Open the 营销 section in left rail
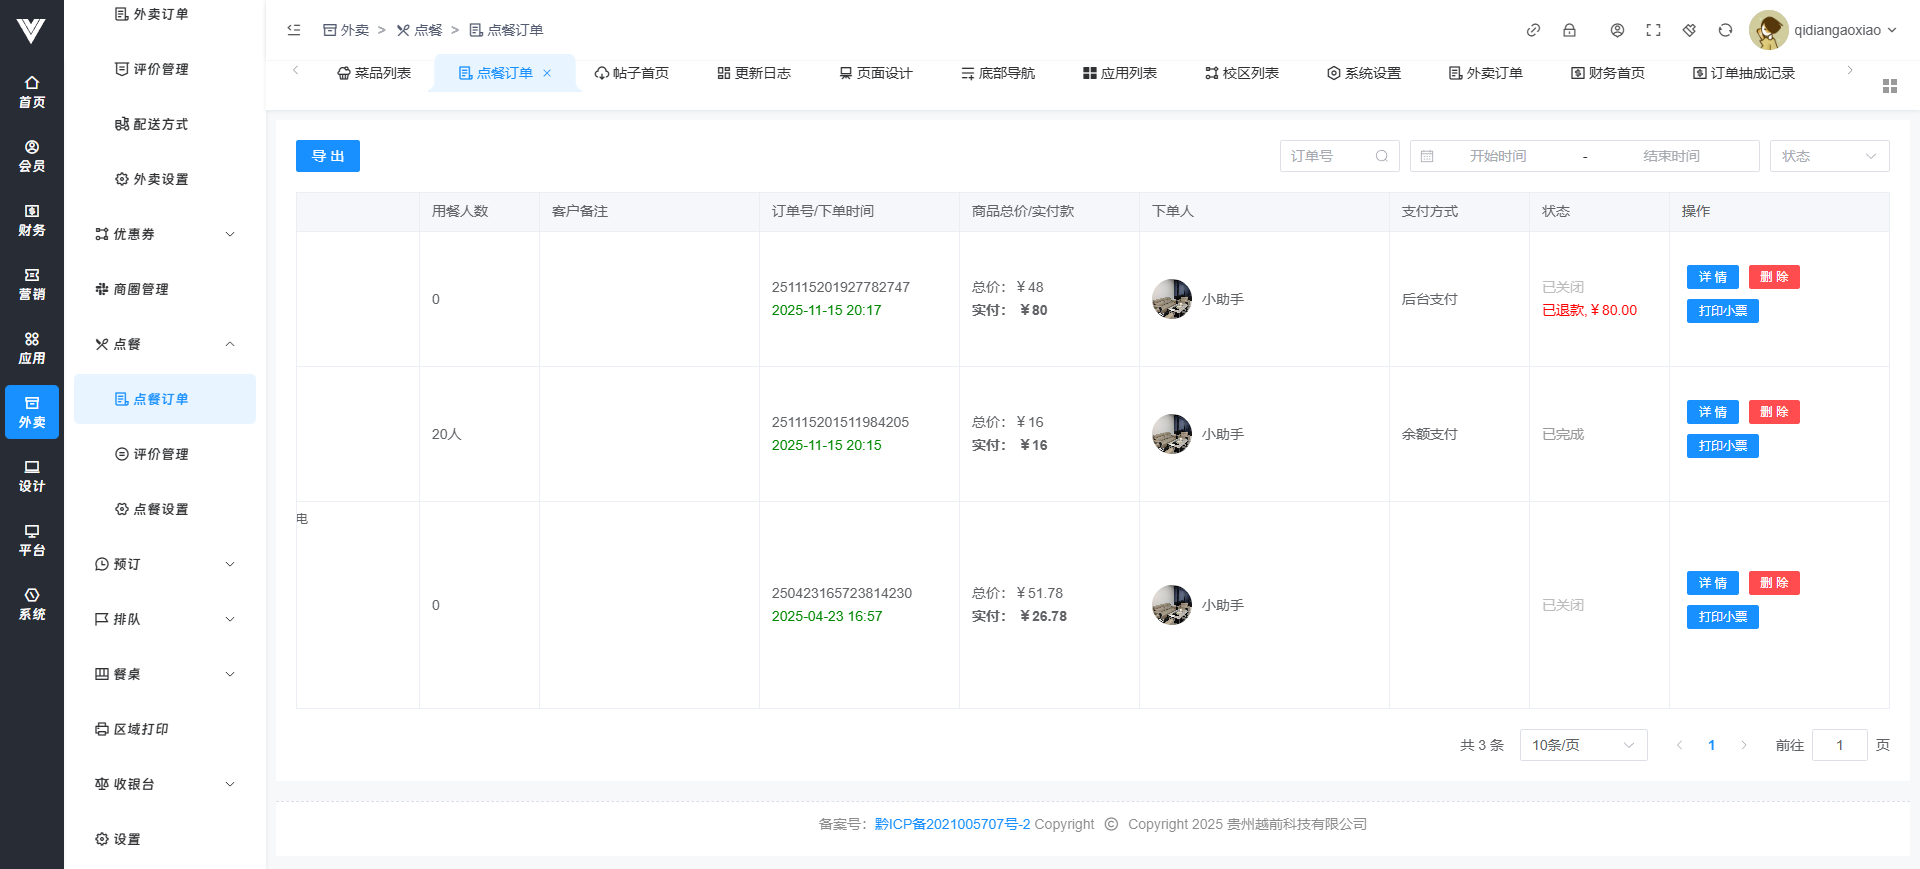The image size is (1920, 869). point(32,284)
